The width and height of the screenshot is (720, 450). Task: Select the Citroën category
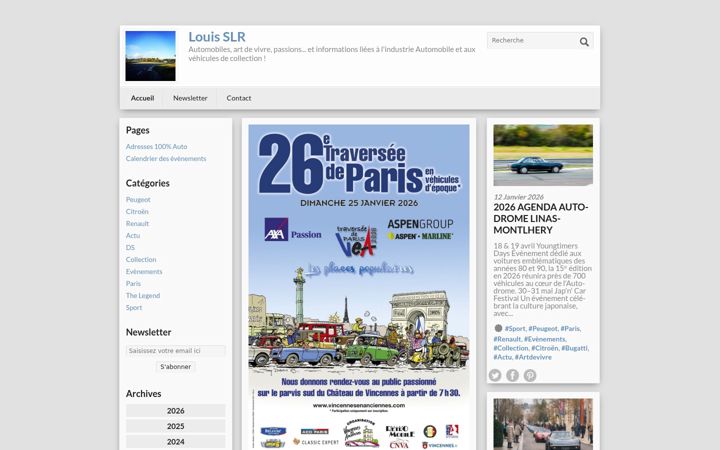pyautogui.click(x=137, y=212)
